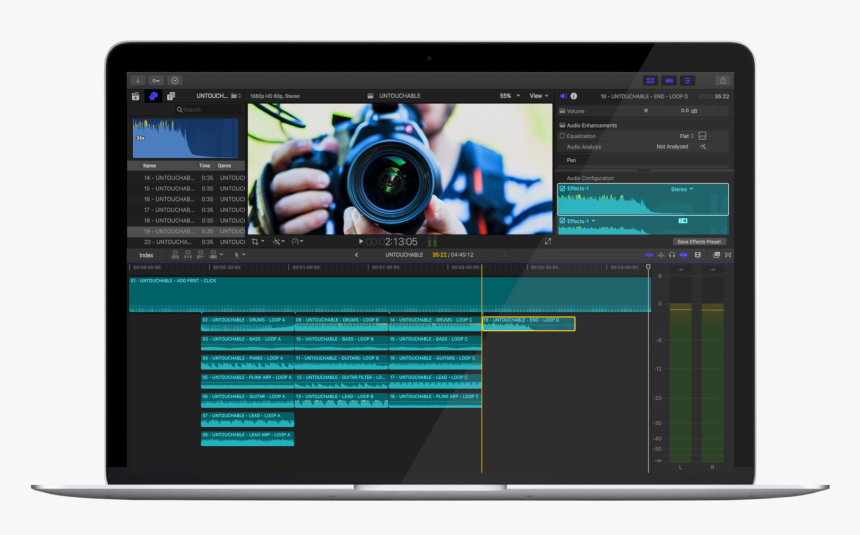Click the end-of-project marker on ruler
Viewport: 860px width, 535px height.
(x=648, y=267)
